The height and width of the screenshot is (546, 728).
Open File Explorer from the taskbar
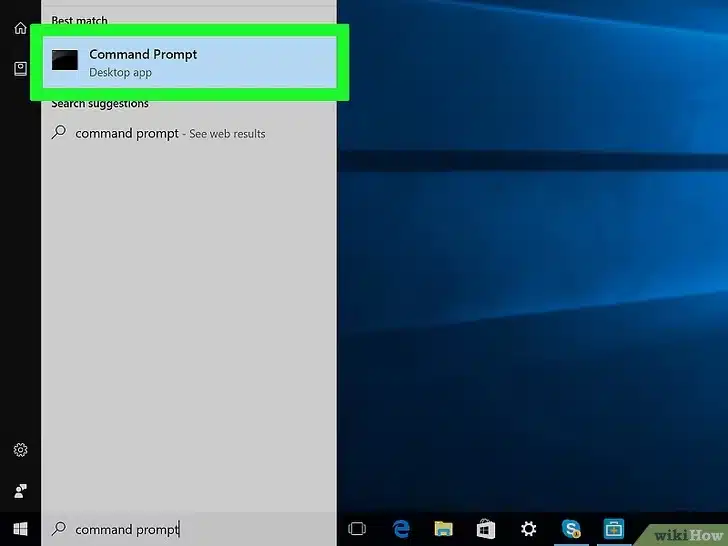[x=443, y=529]
